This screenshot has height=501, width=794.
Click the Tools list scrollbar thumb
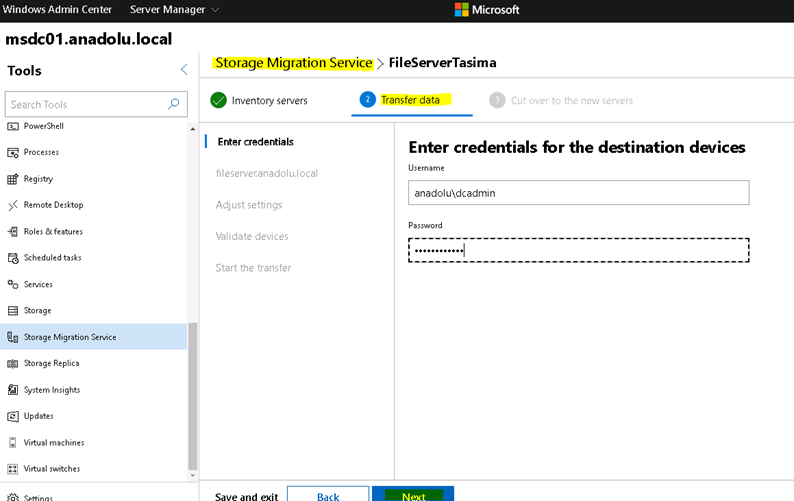click(192, 397)
